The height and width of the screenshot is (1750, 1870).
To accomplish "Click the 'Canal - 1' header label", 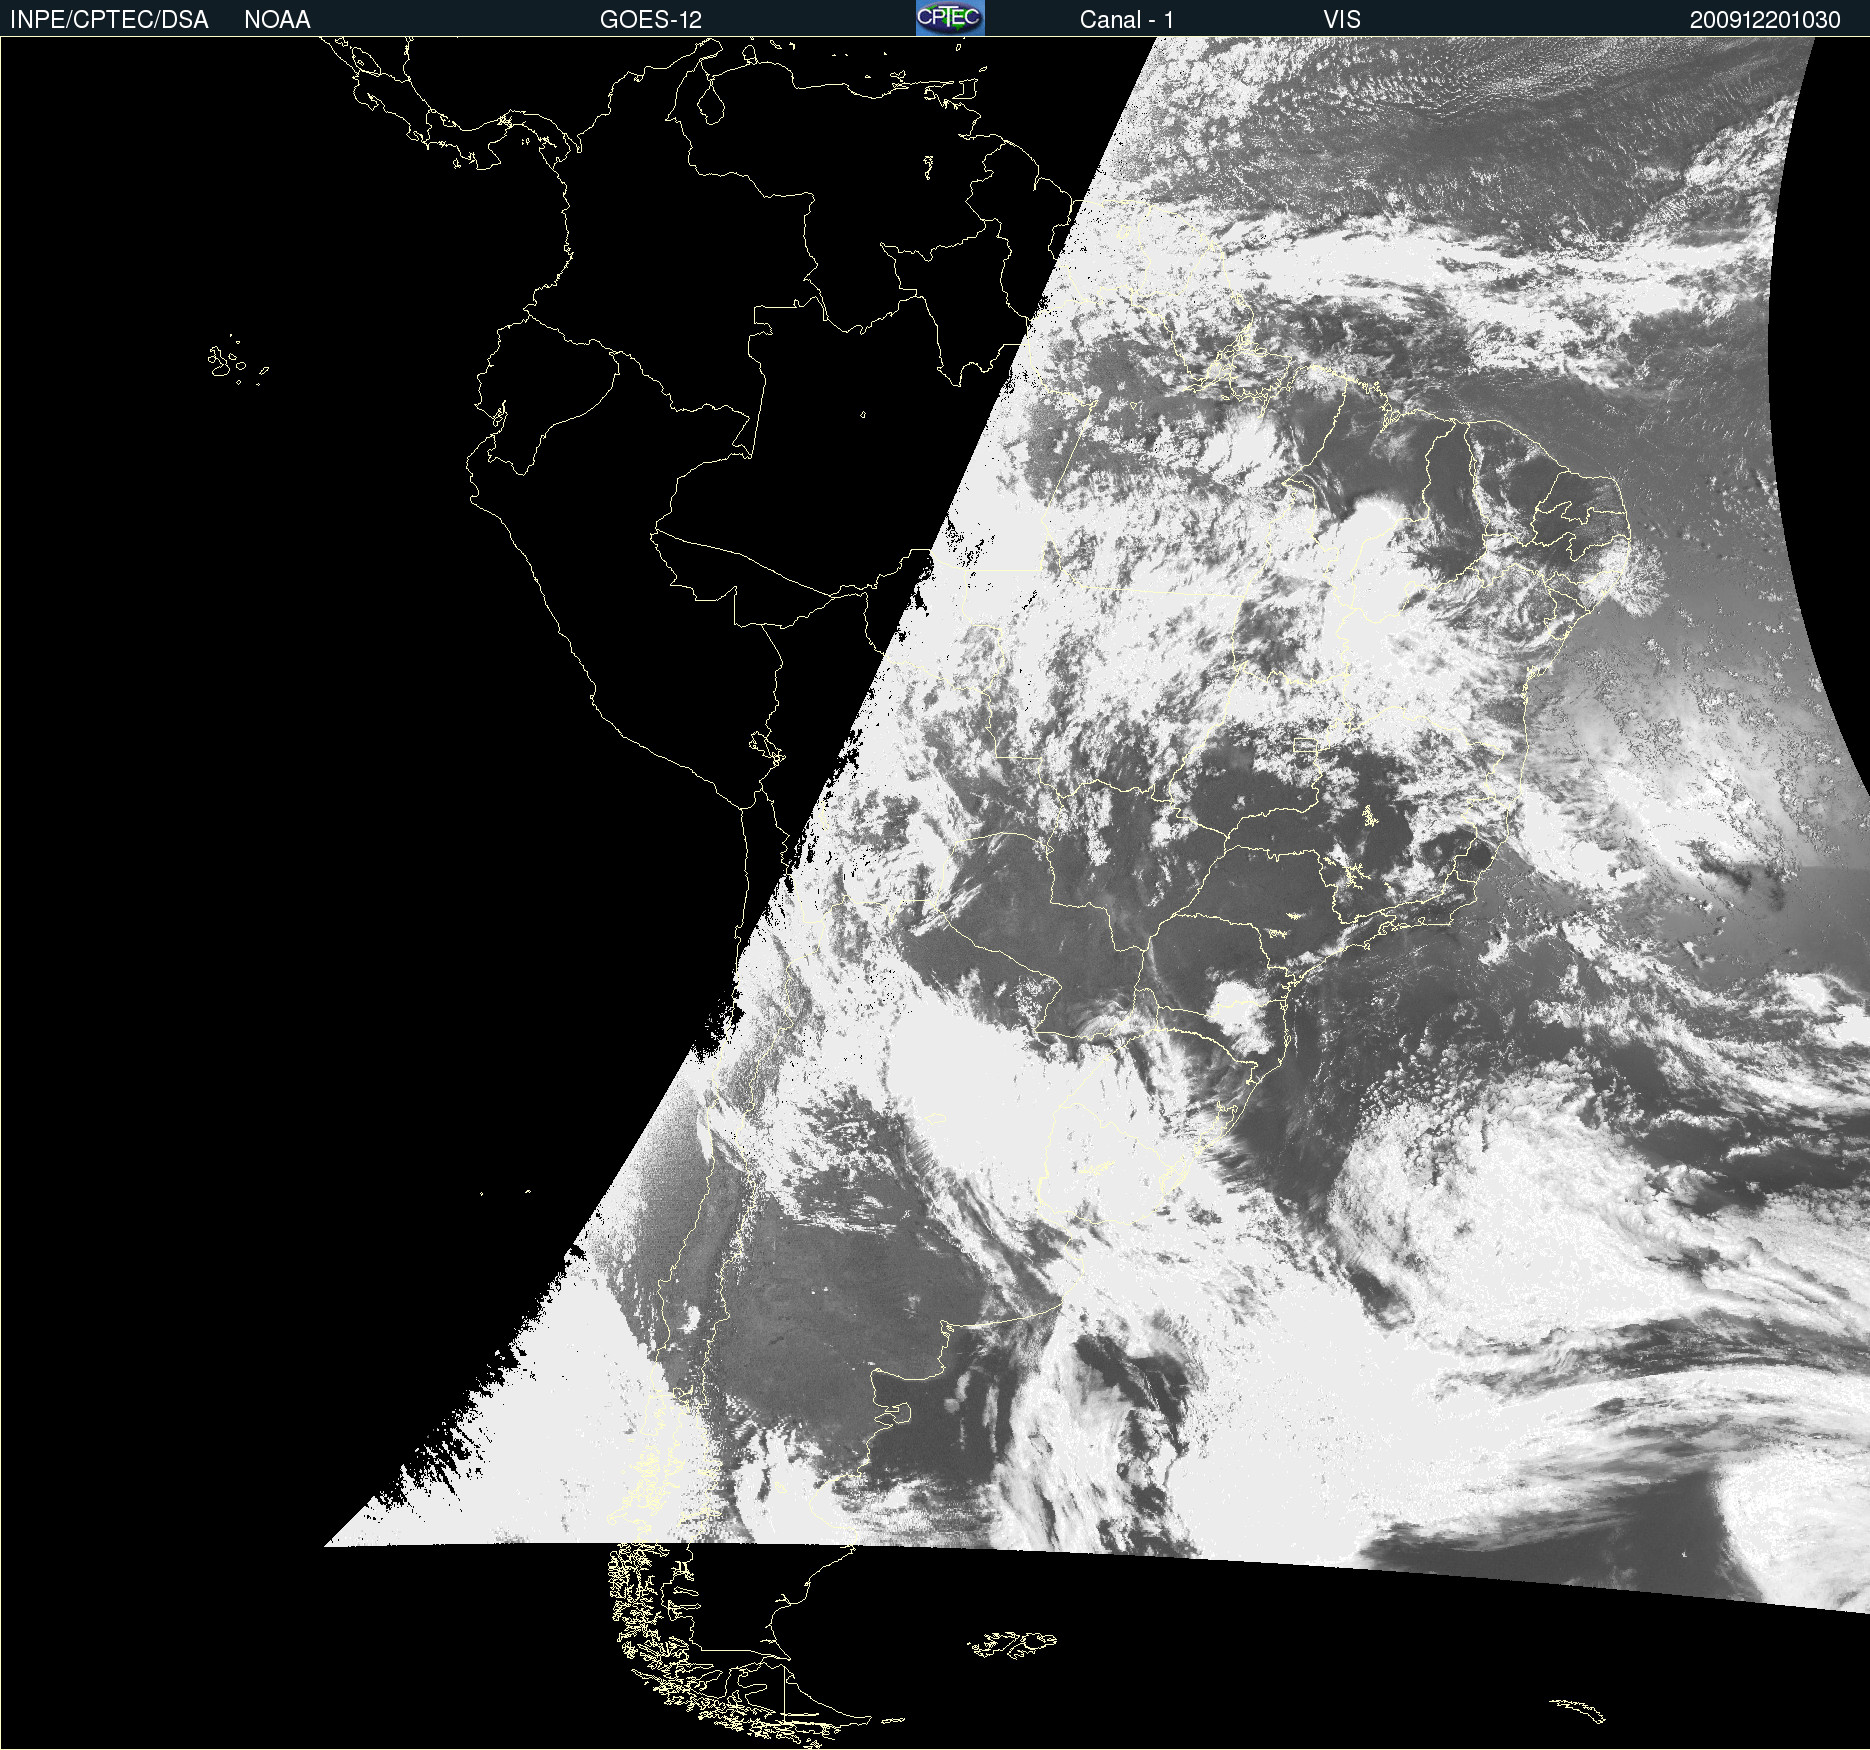I will tap(1127, 20).
